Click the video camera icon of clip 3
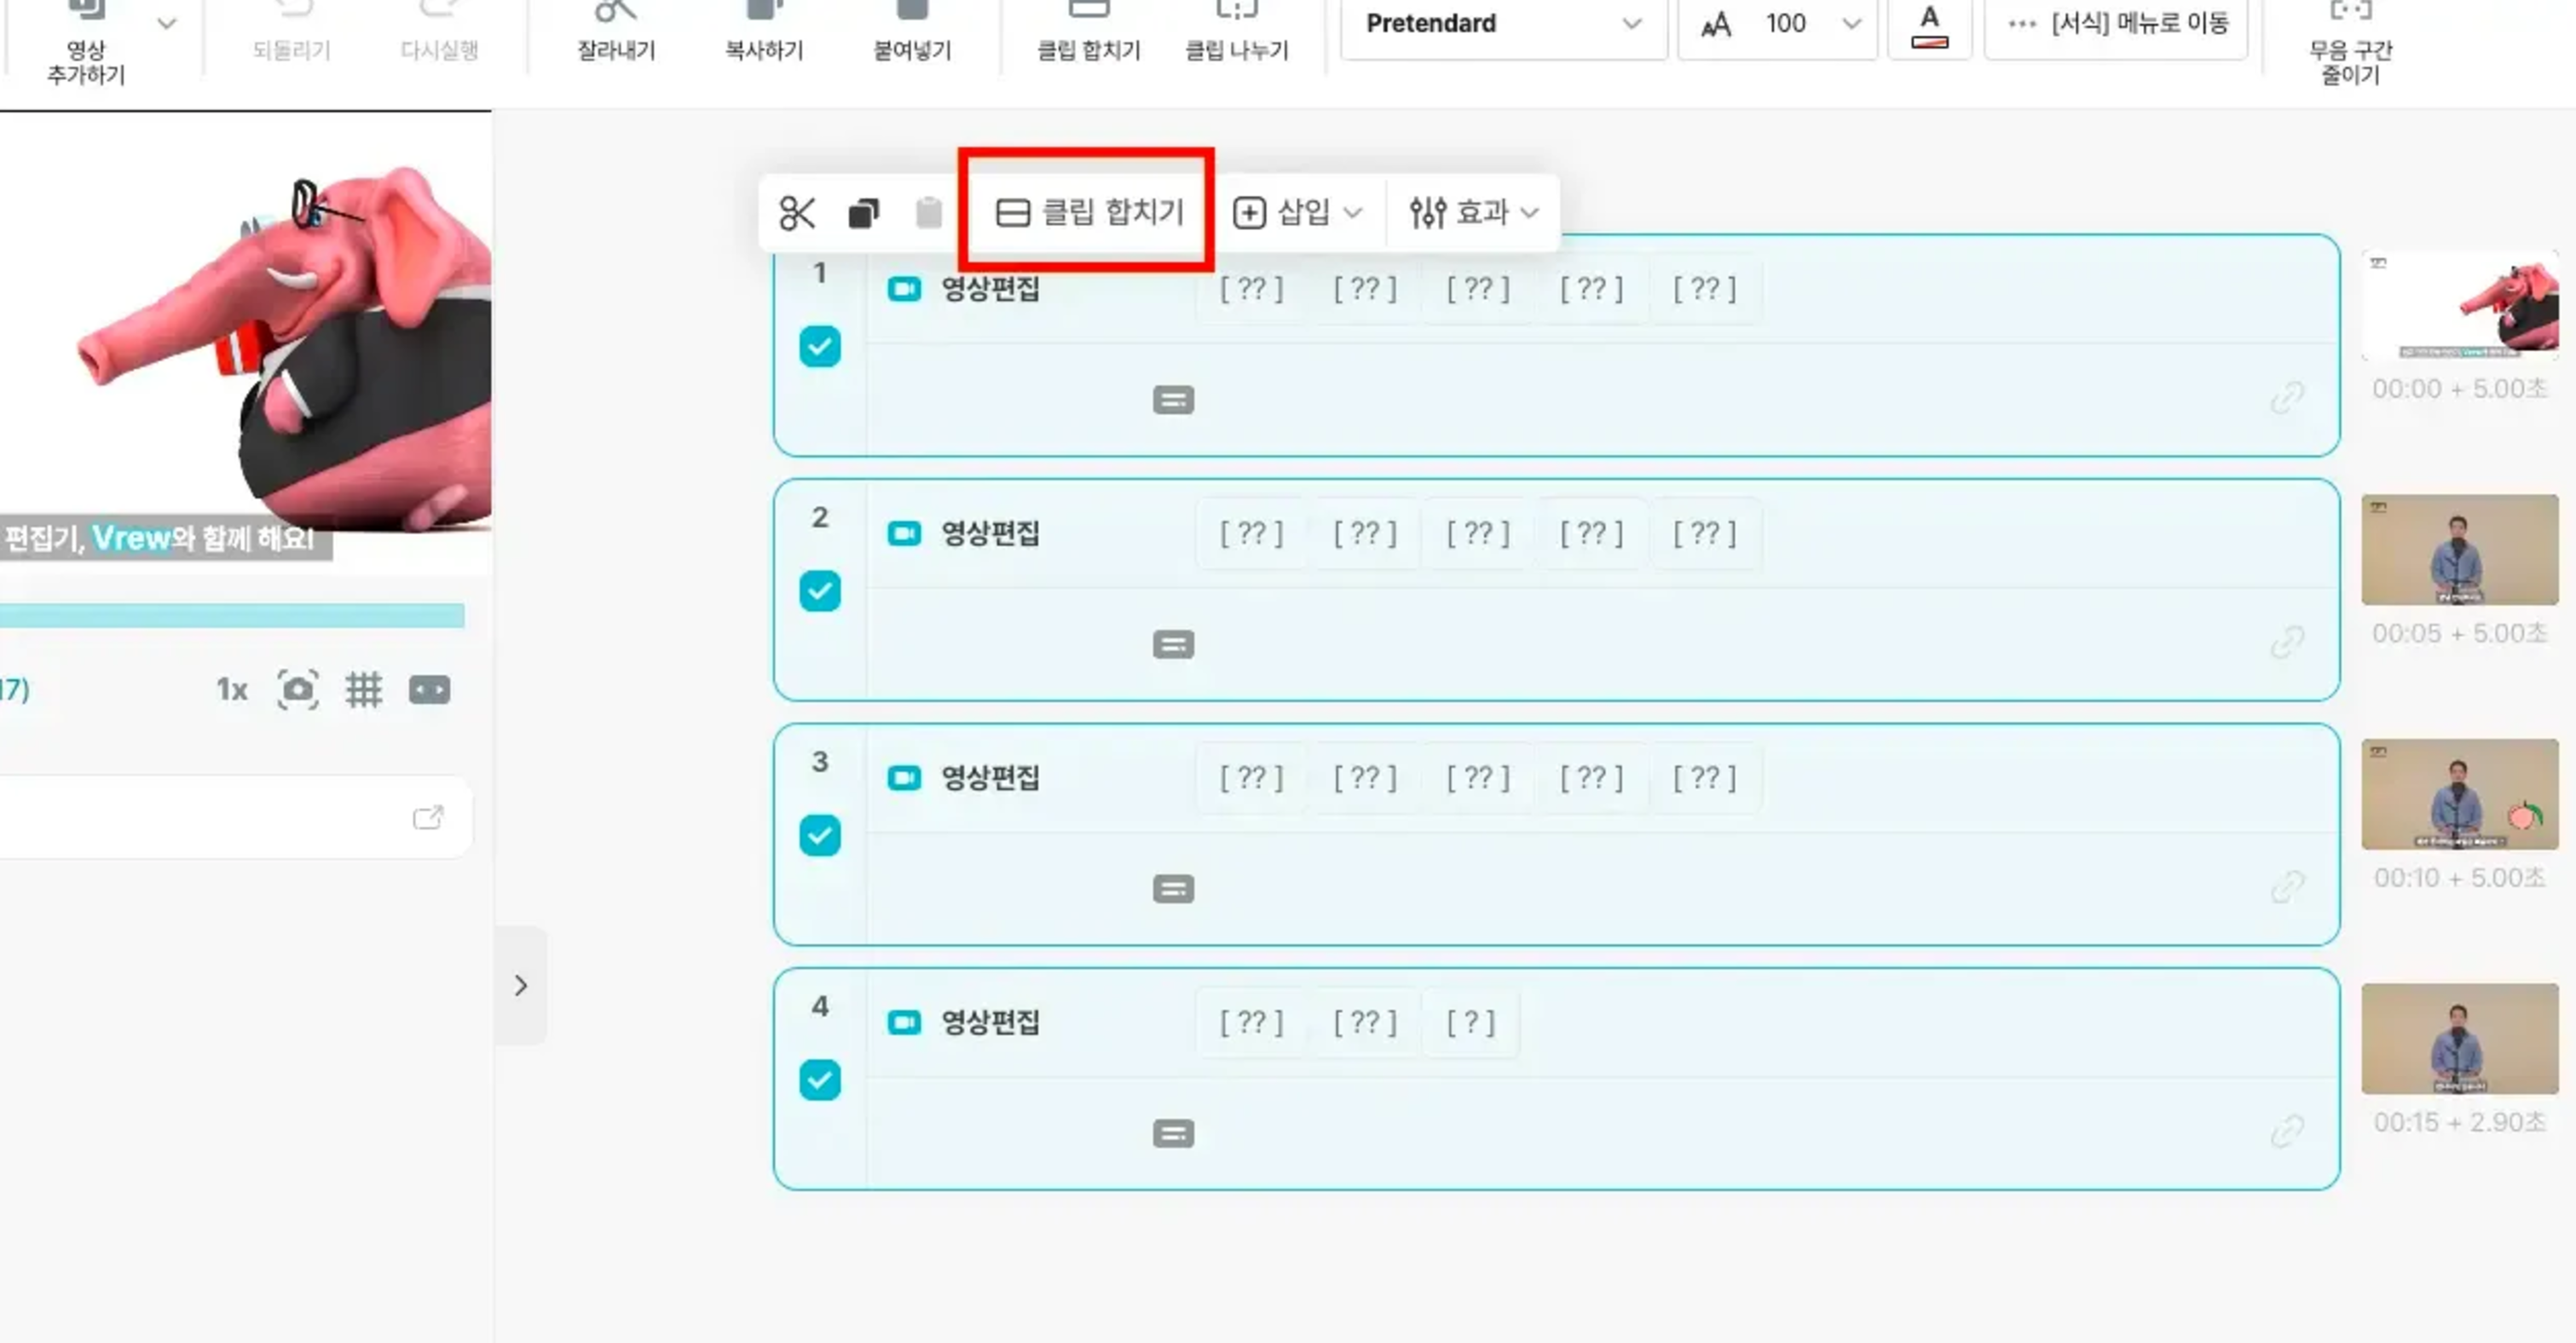 tap(904, 778)
